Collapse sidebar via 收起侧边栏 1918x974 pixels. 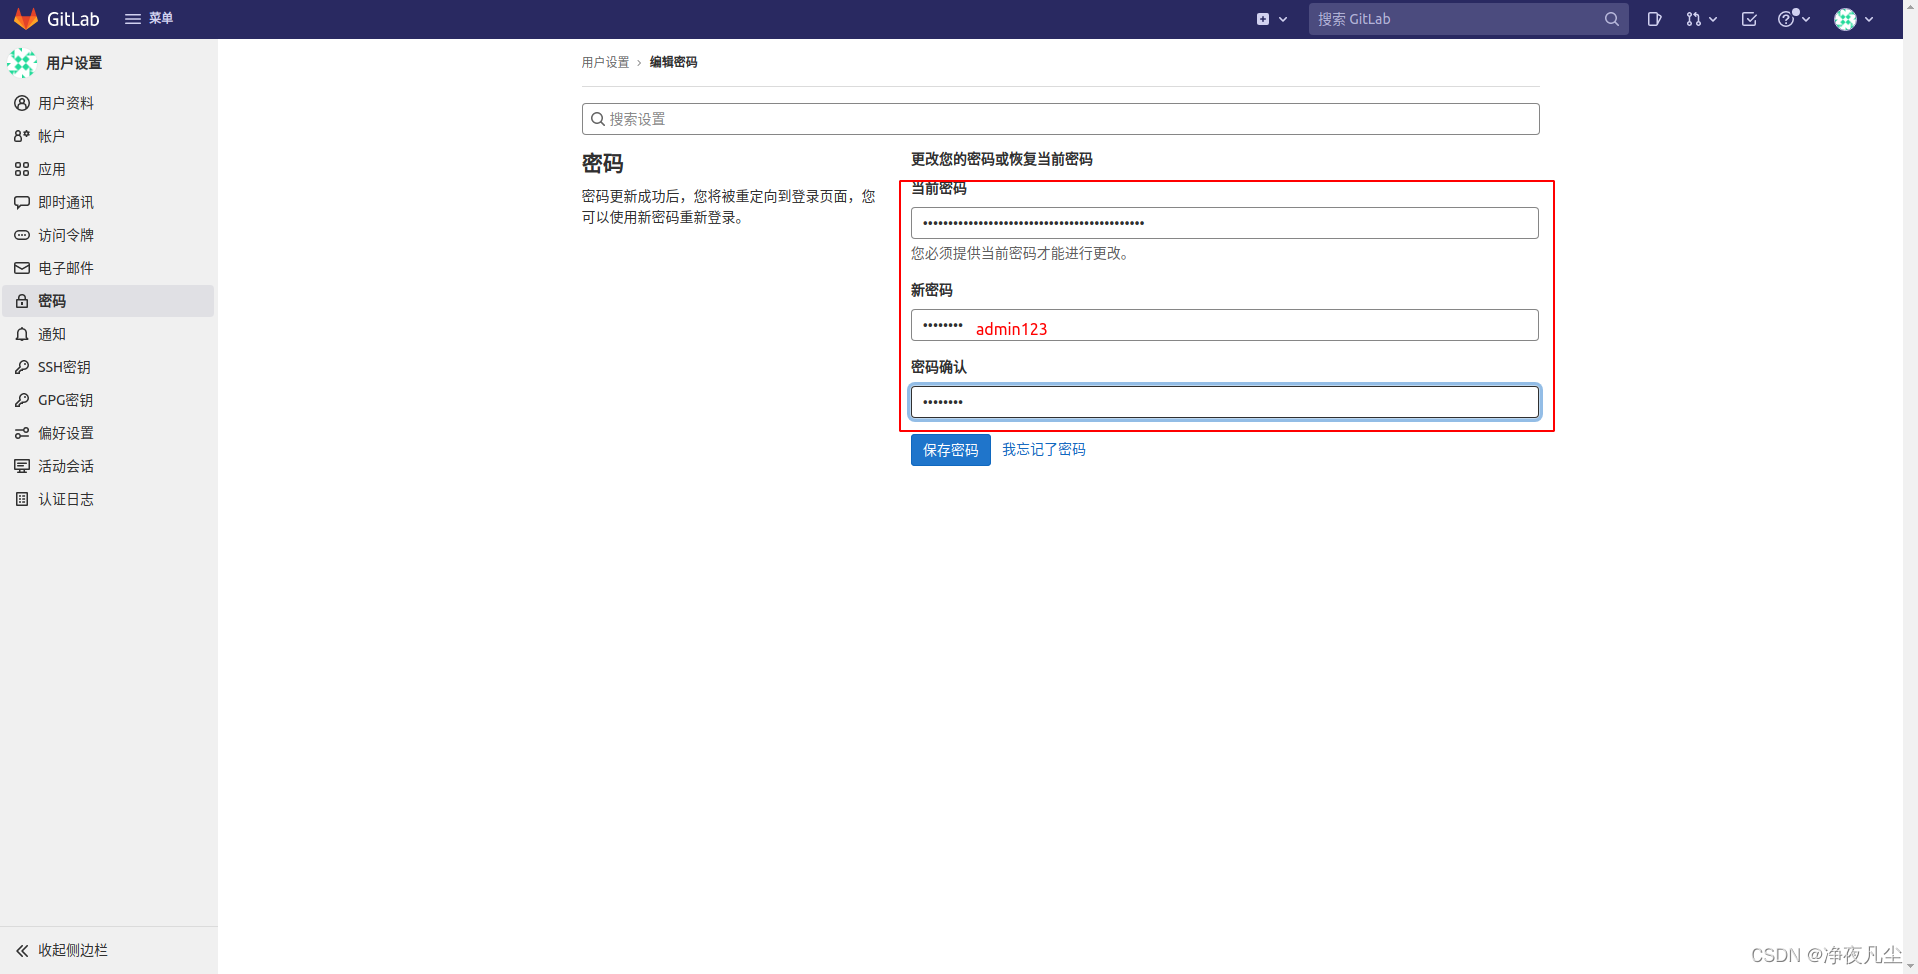coord(108,950)
